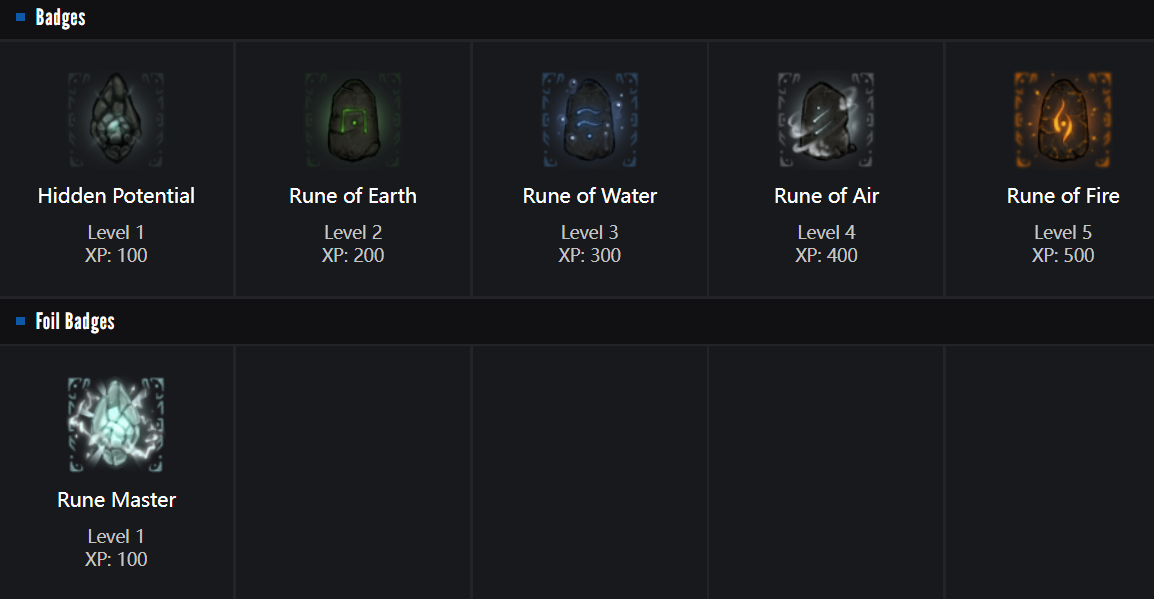Open the Rune Master foil badge icon

116,424
